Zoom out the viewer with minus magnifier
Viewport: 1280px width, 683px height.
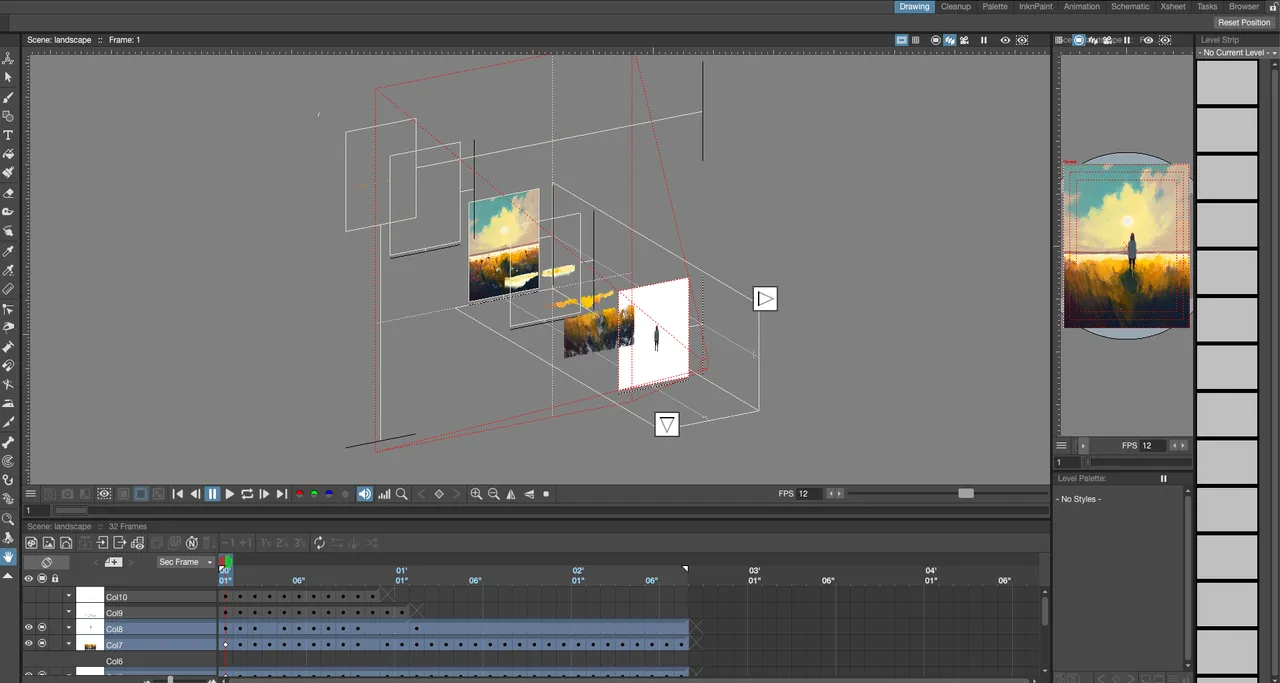click(494, 494)
